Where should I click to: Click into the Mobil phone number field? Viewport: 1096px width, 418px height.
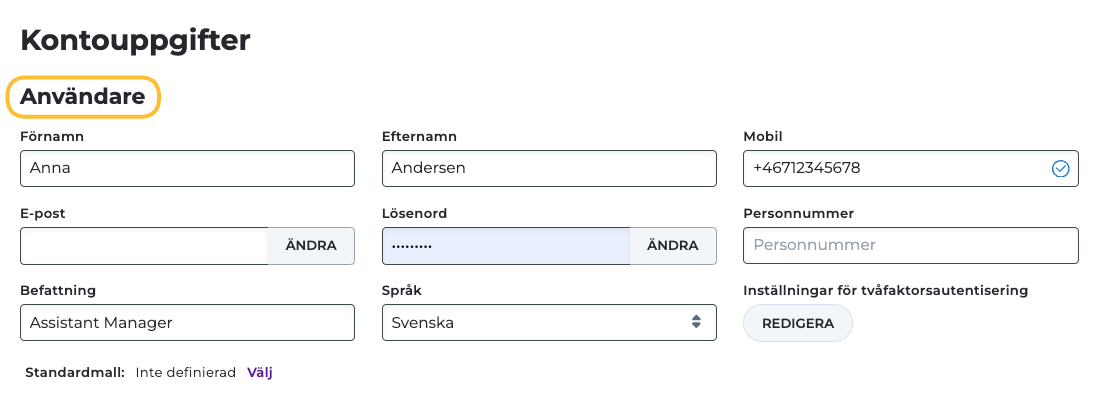(x=895, y=168)
